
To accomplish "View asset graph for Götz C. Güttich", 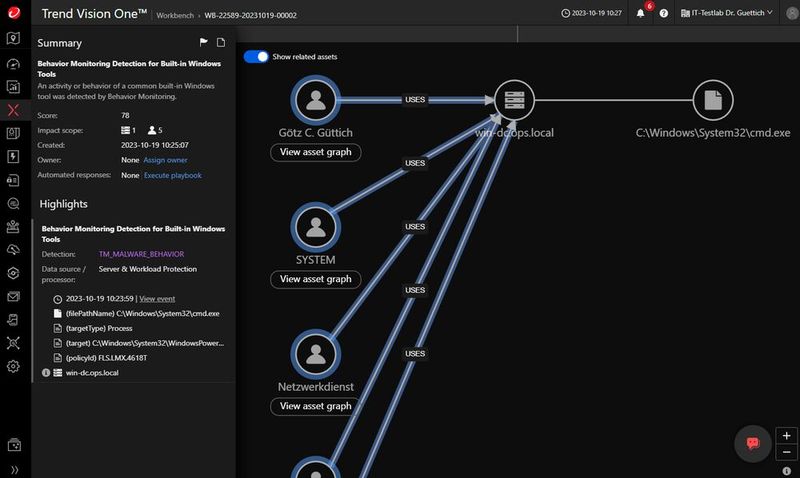I will (315, 152).
